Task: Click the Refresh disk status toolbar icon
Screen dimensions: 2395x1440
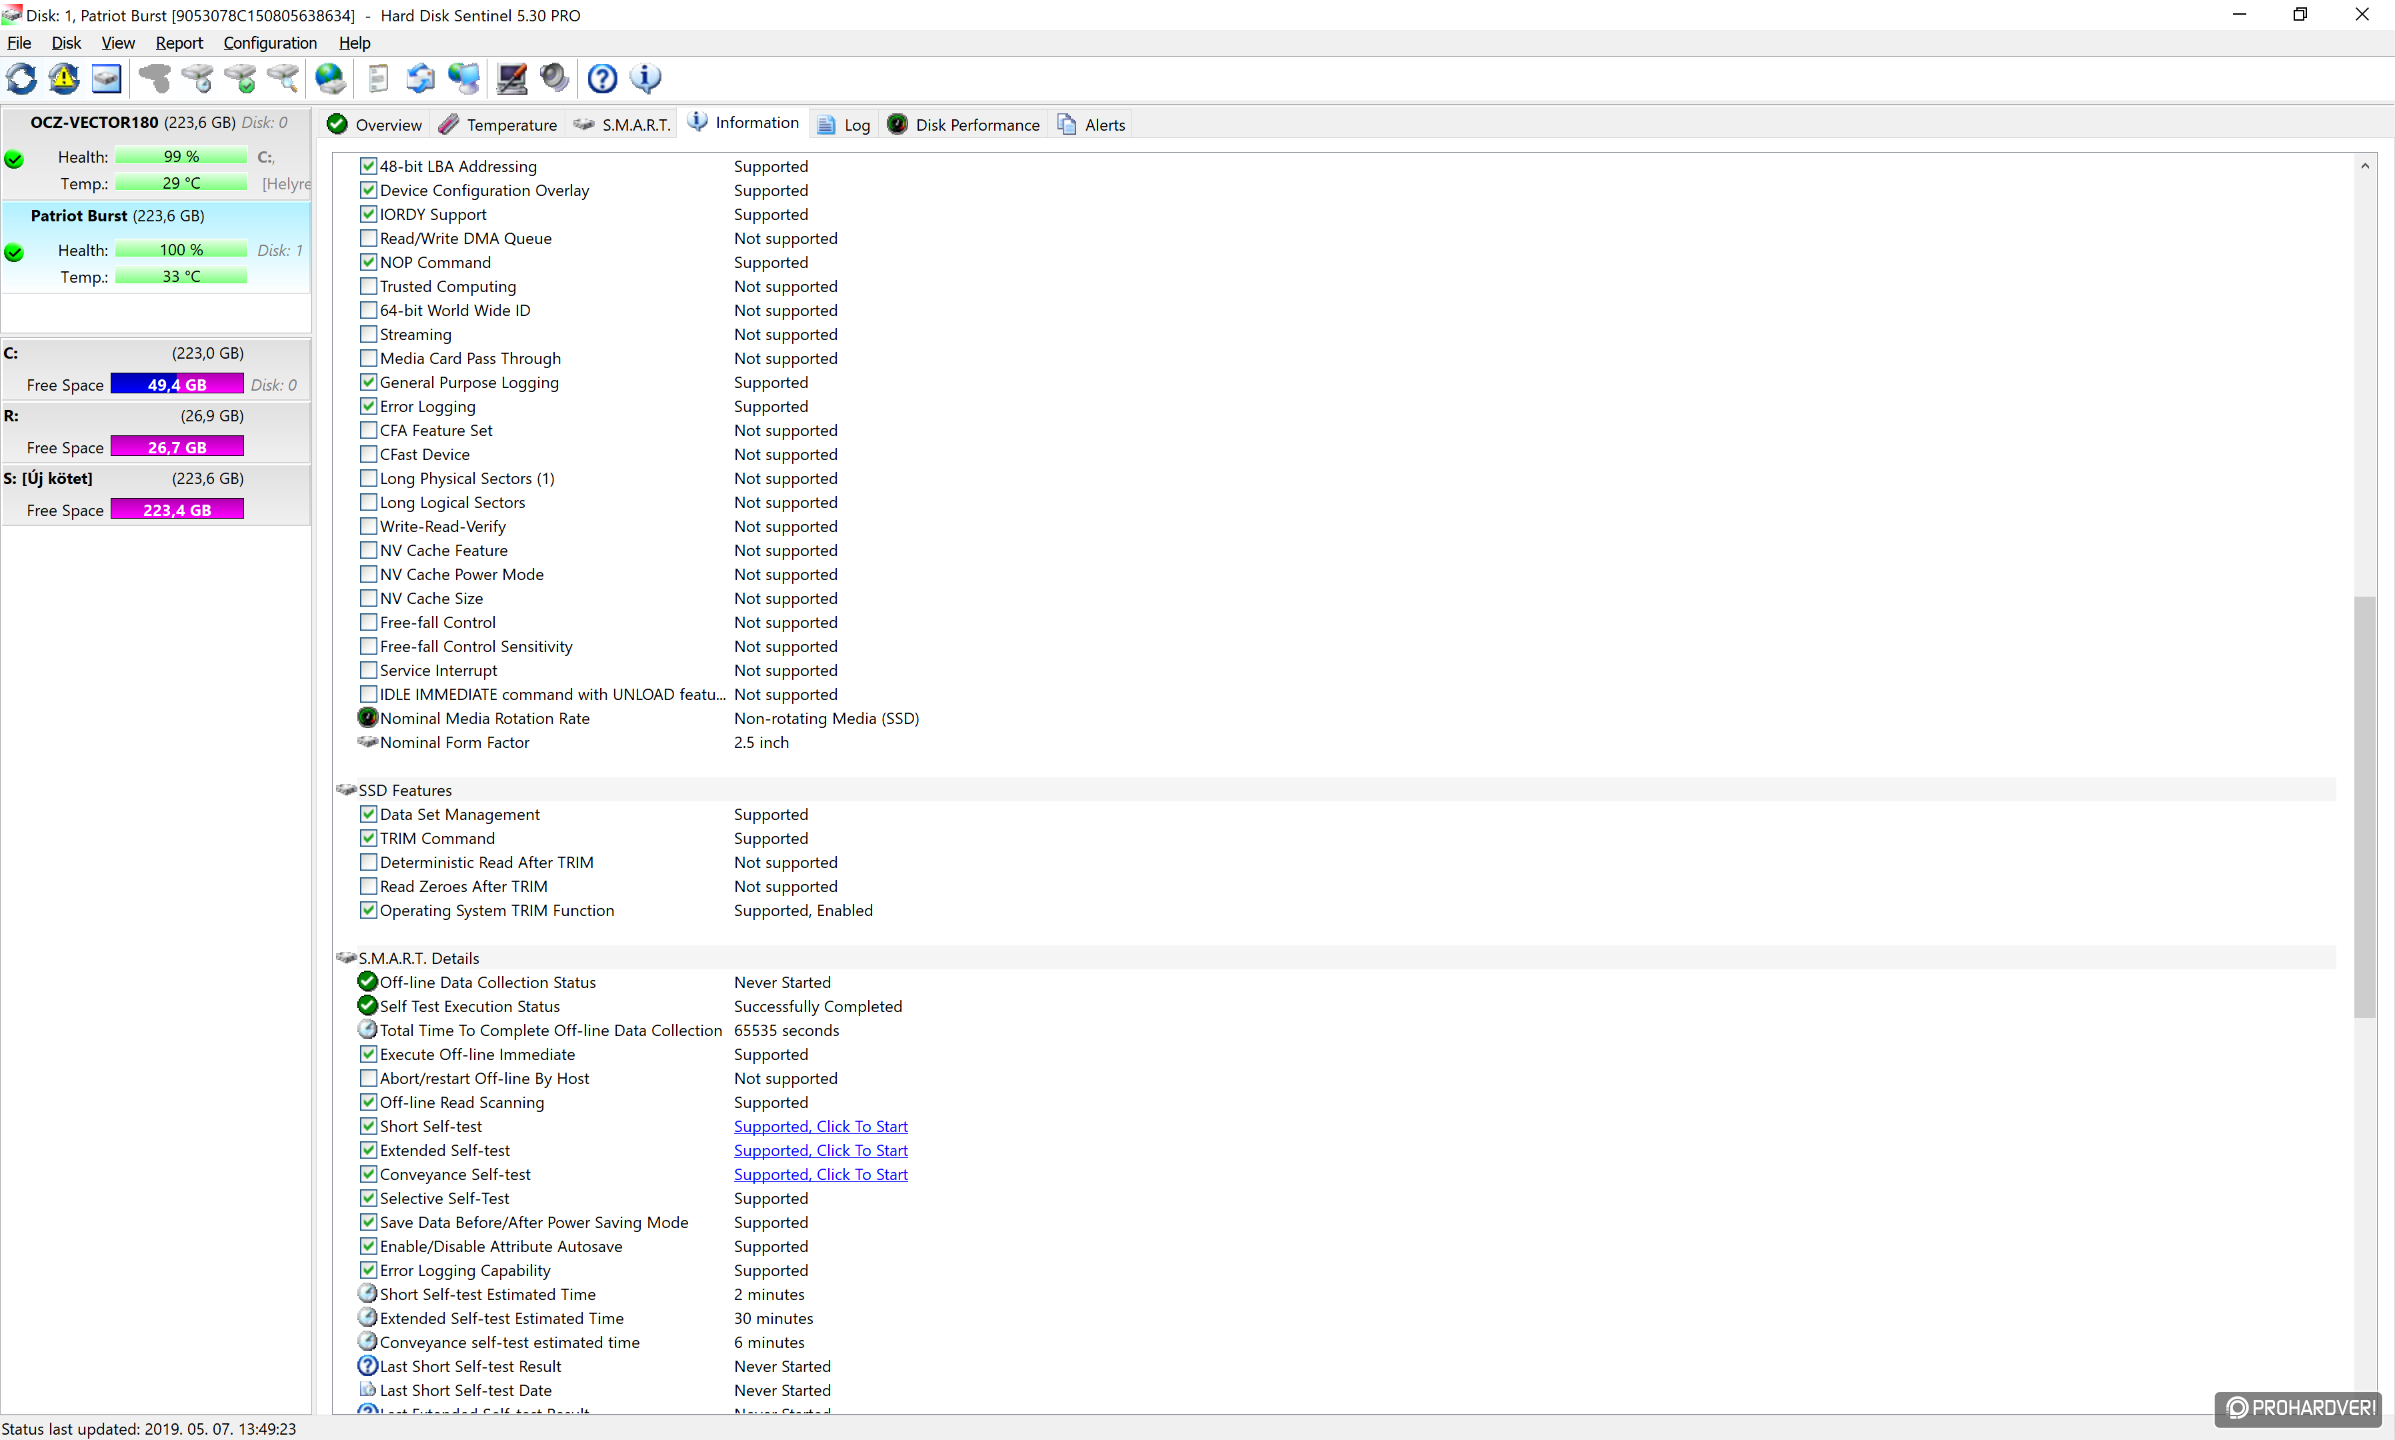Action: [x=22, y=78]
